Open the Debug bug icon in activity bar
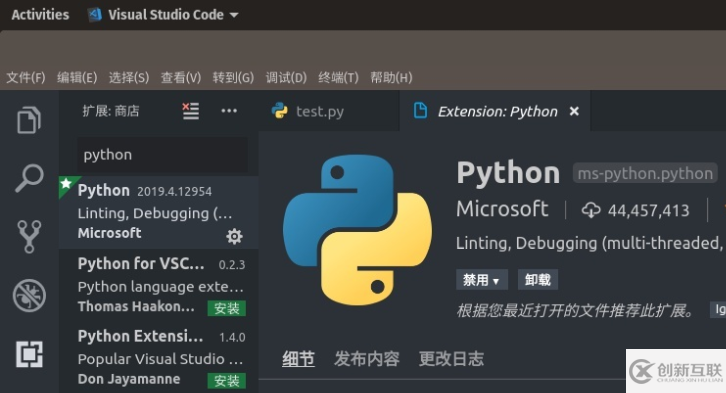 click(x=29, y=295)
